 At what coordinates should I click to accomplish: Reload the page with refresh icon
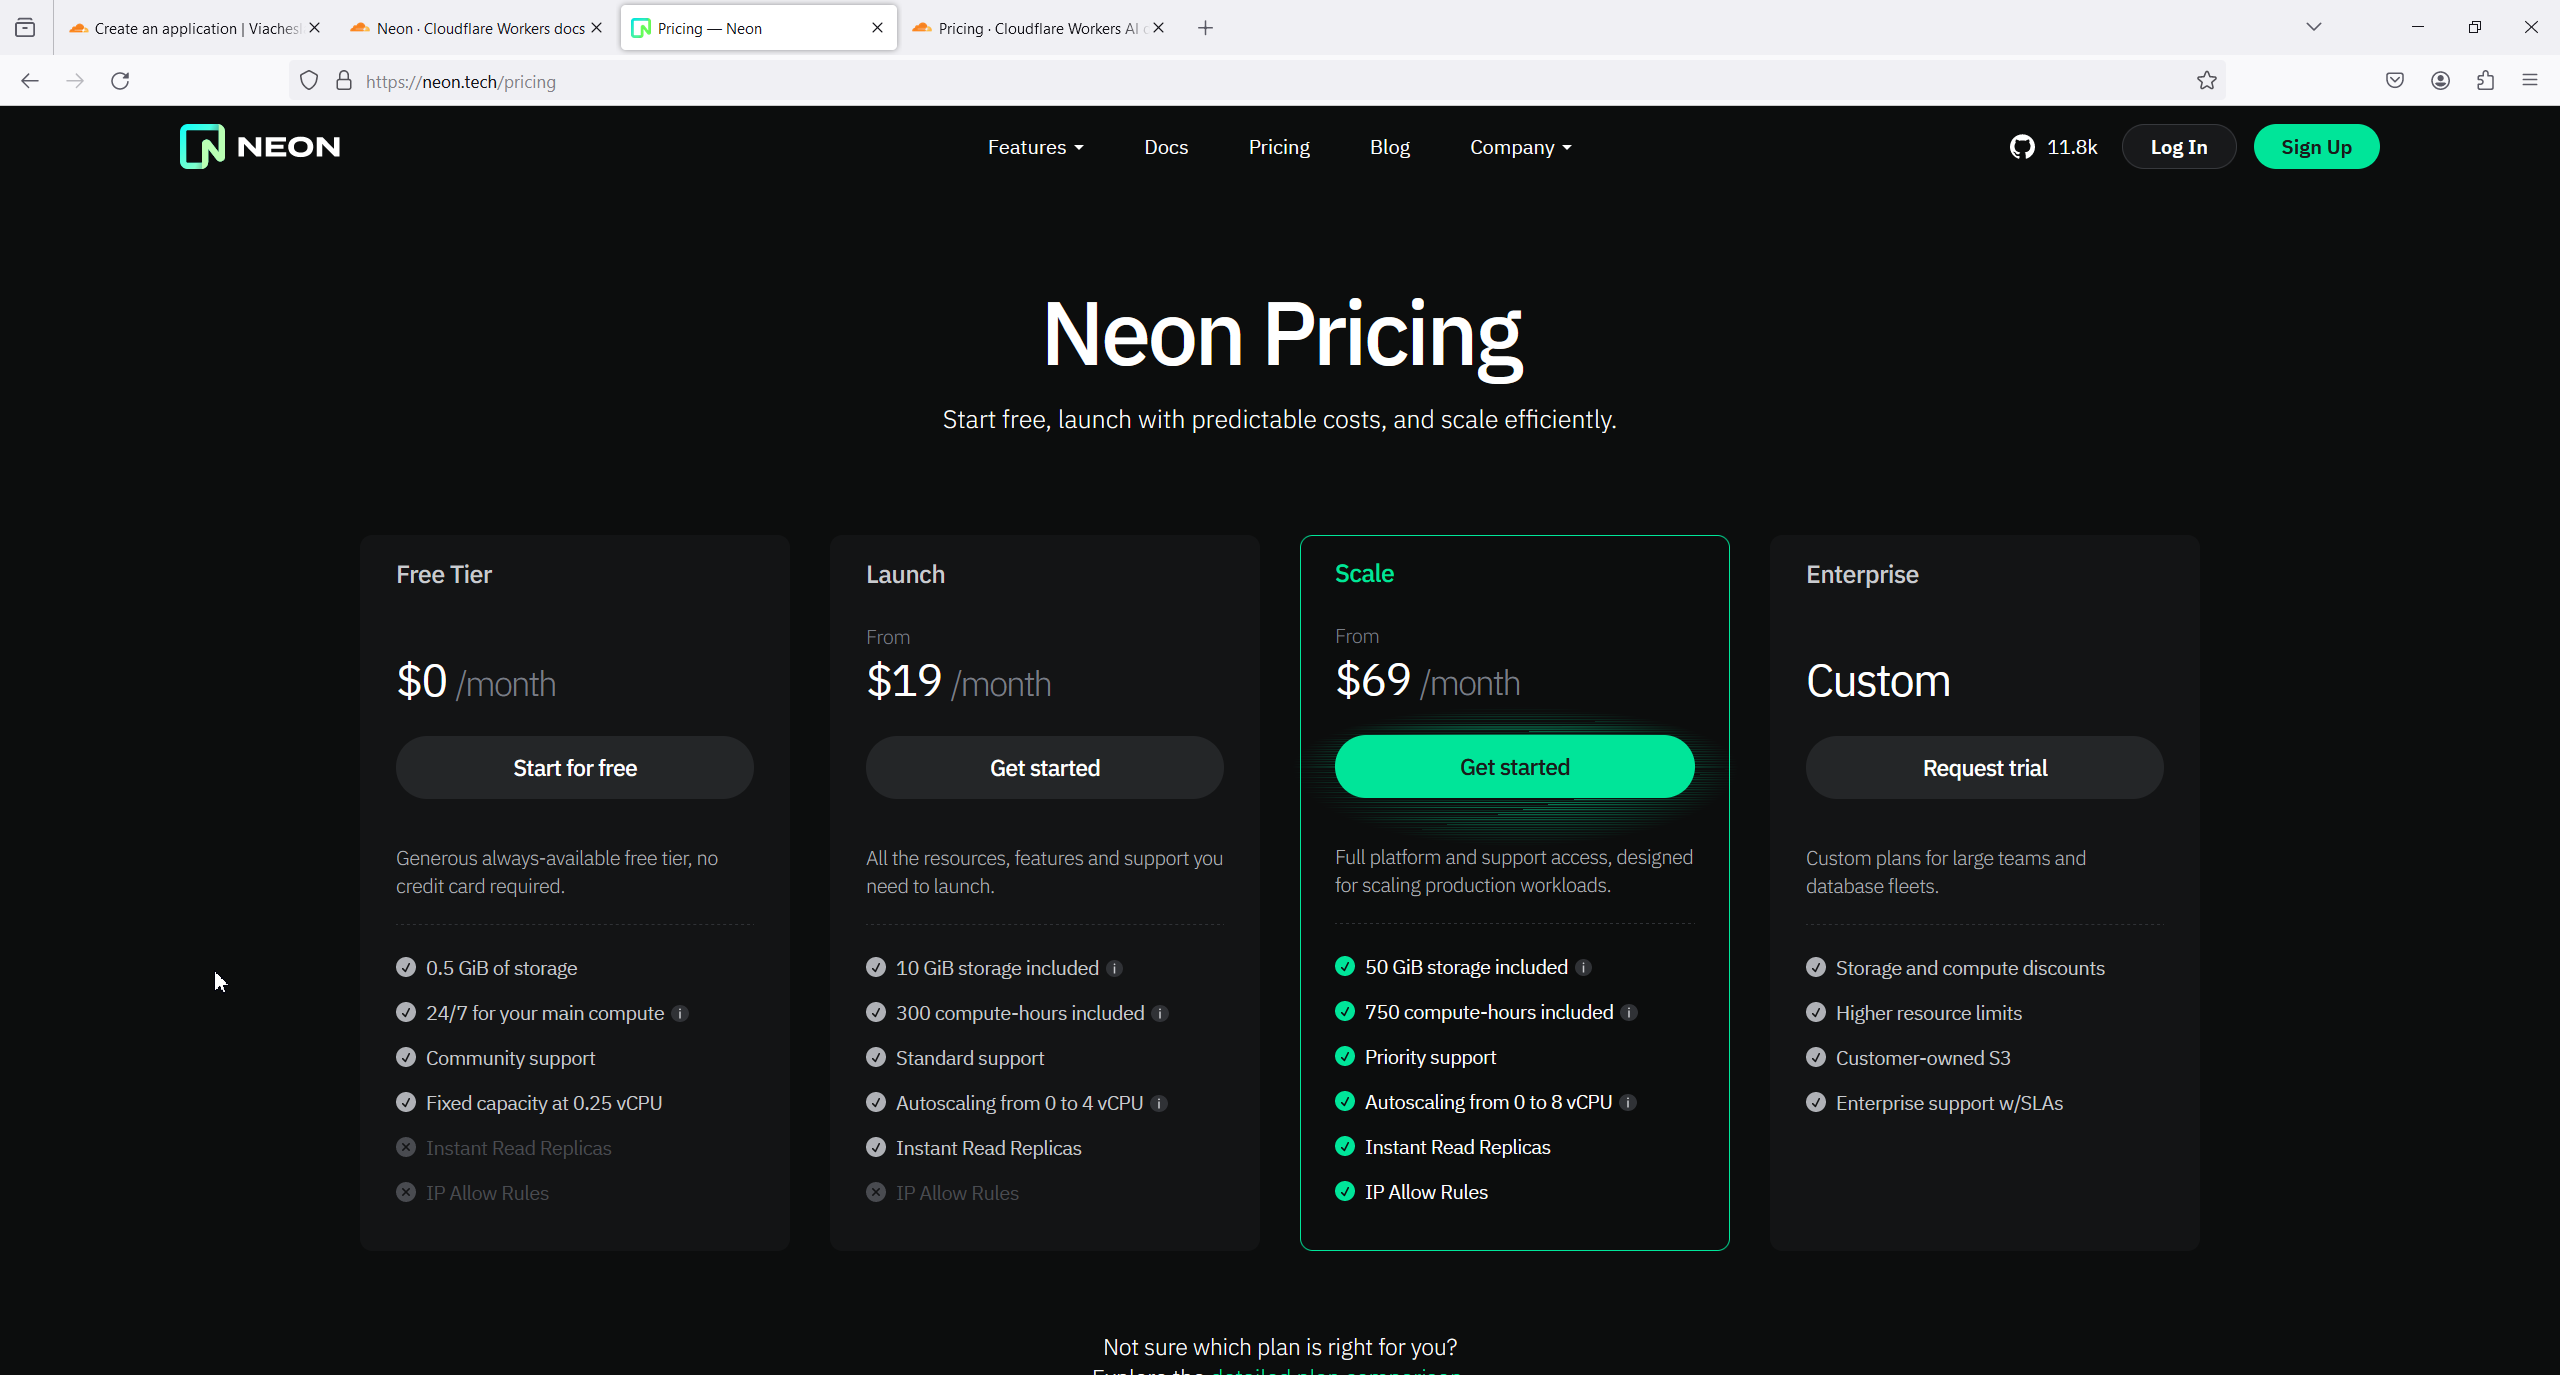tap(120, 81)
